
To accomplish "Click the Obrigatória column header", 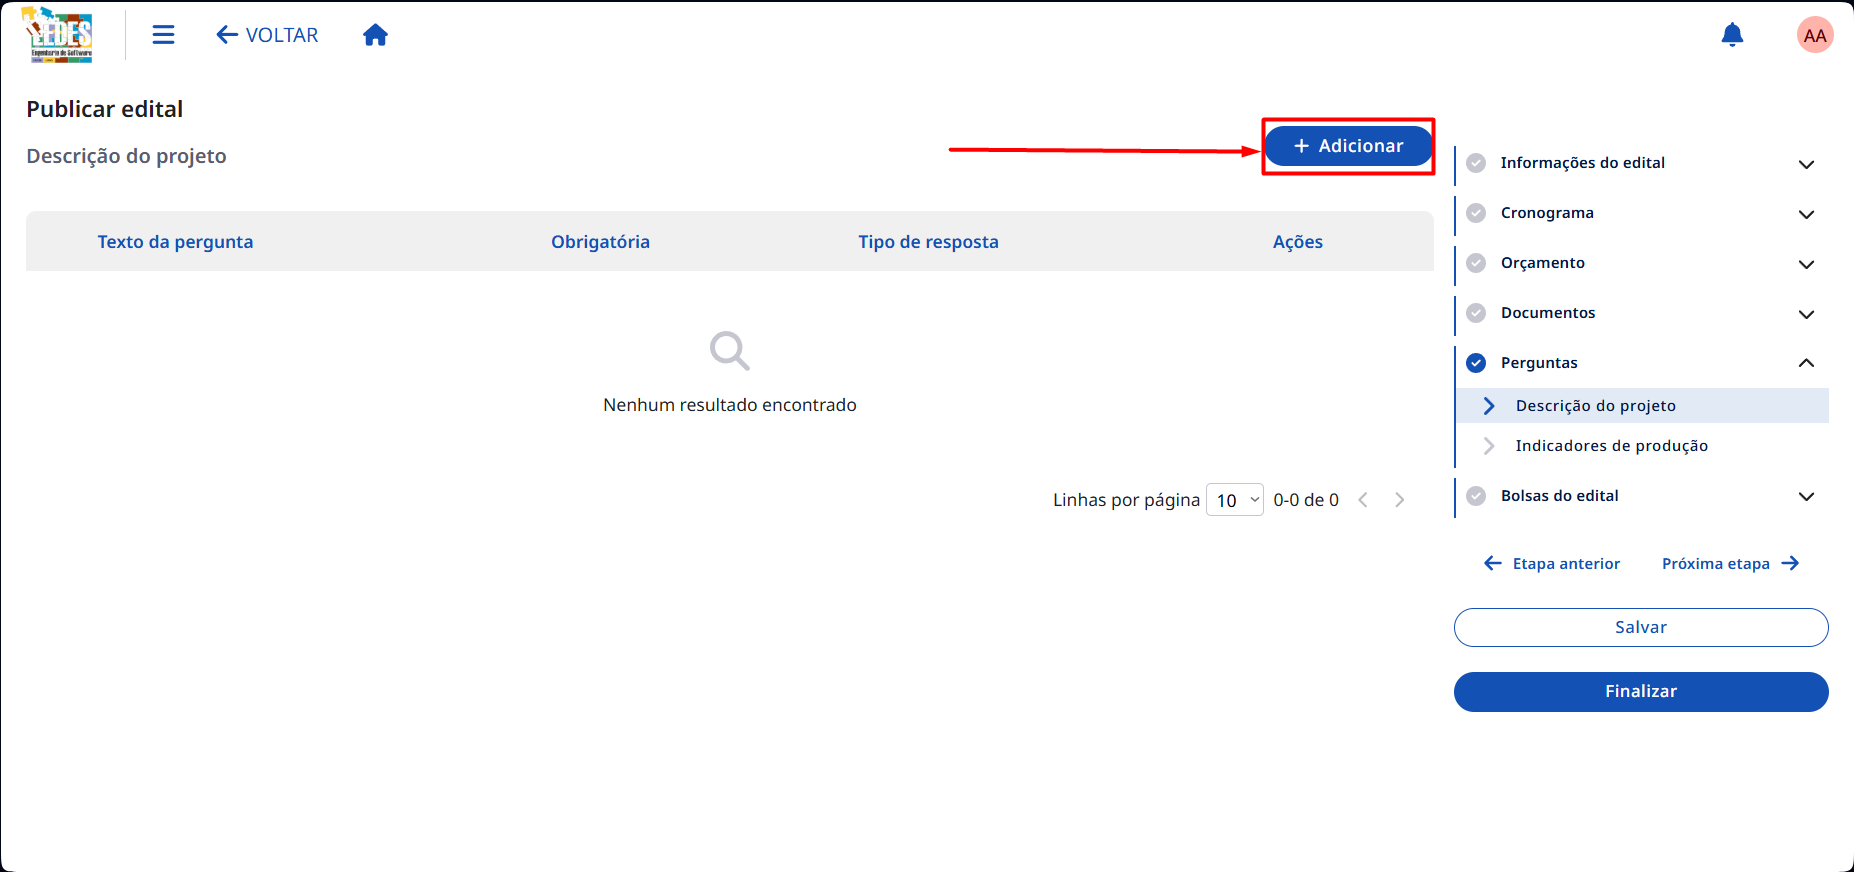I will (600, 242).
